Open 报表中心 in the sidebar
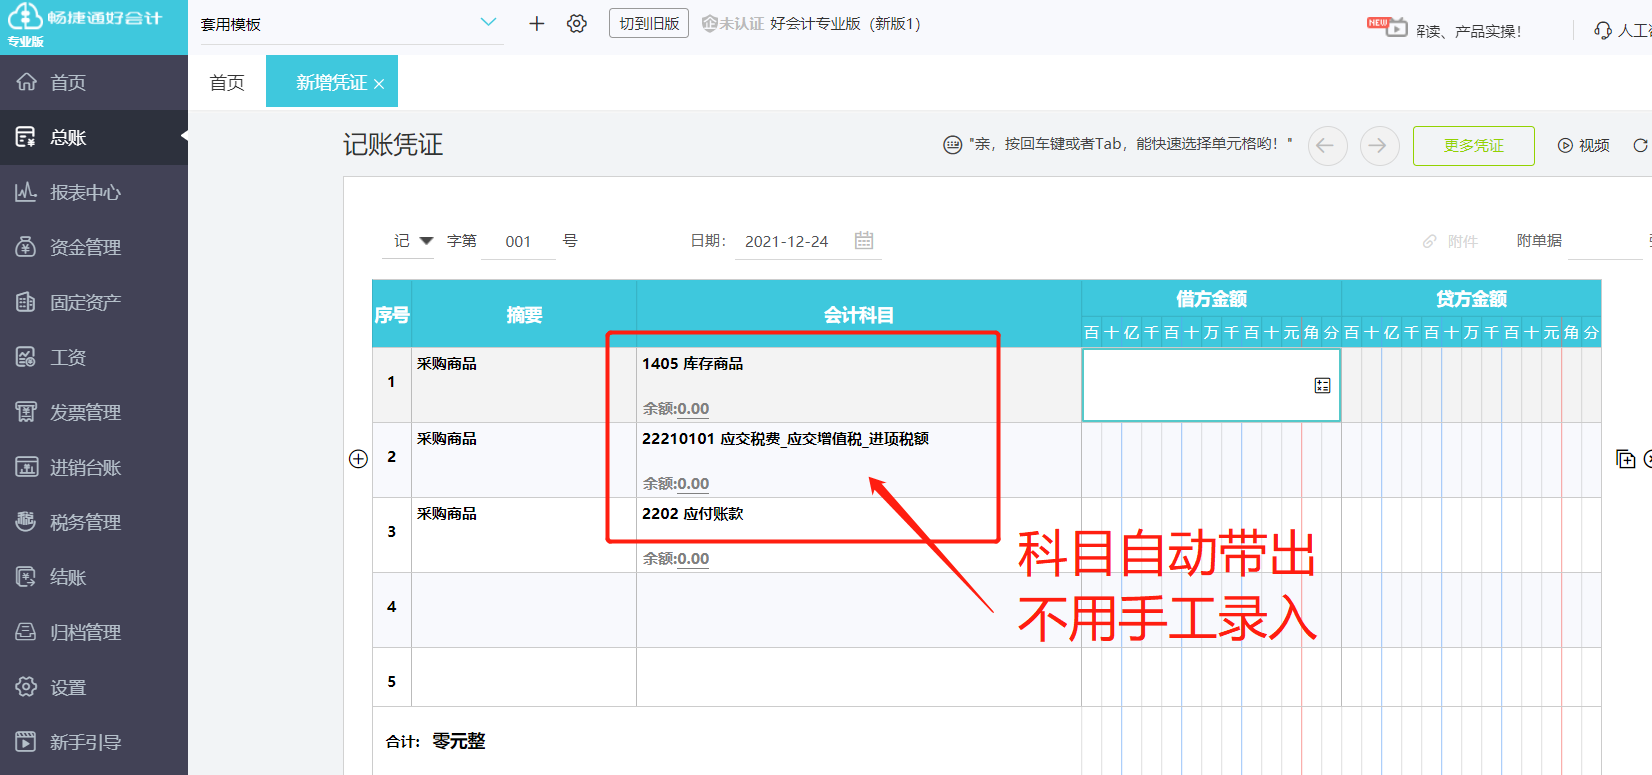The image size is (1652, 775). 85,192
